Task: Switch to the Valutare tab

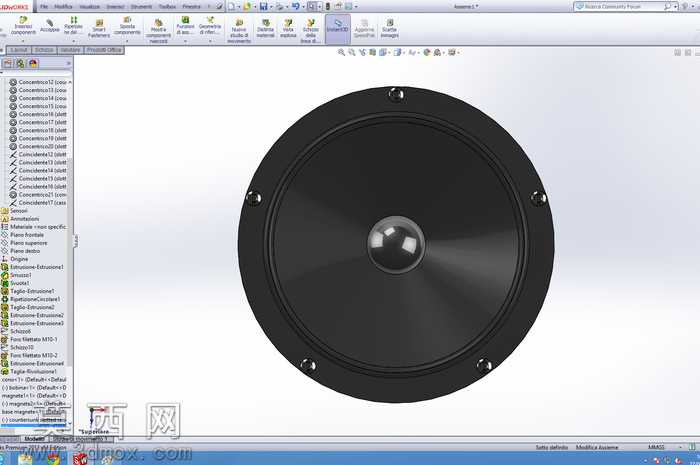Action: point(70,50)
